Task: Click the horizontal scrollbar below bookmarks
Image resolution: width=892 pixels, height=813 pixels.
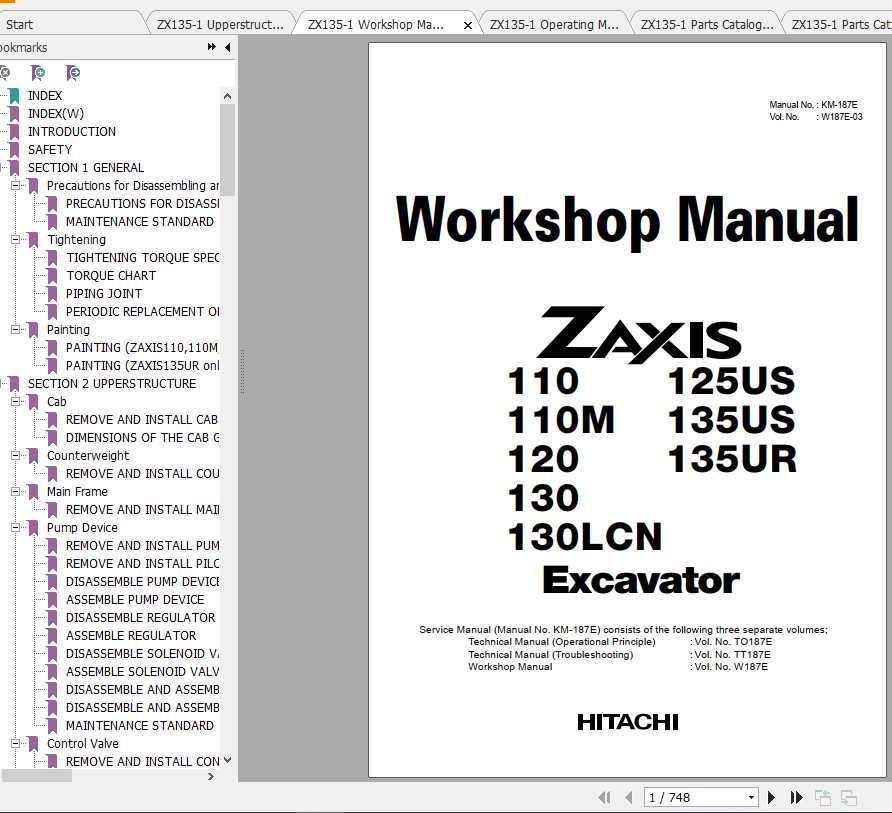Action: pos(37,775)
